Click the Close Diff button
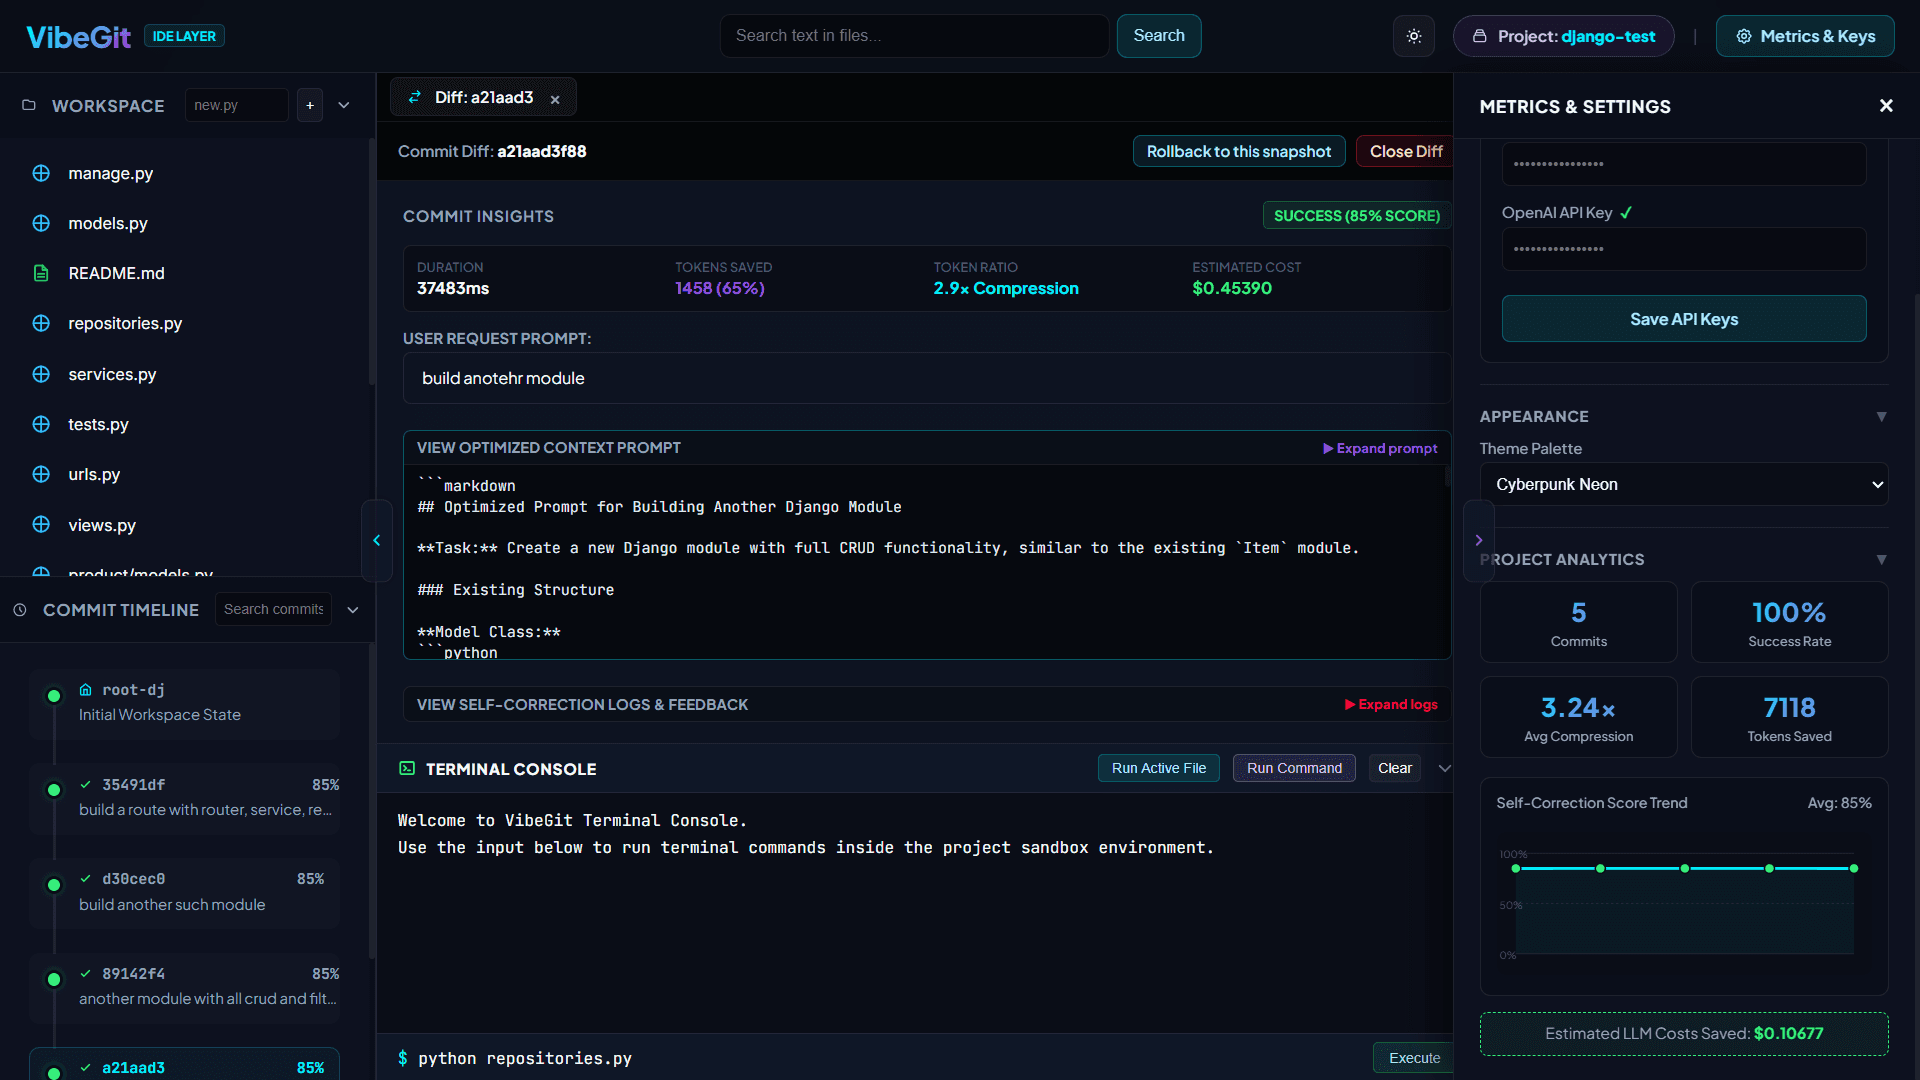The width and height of the screenshot is (1920, 1080). (1405, 151)
